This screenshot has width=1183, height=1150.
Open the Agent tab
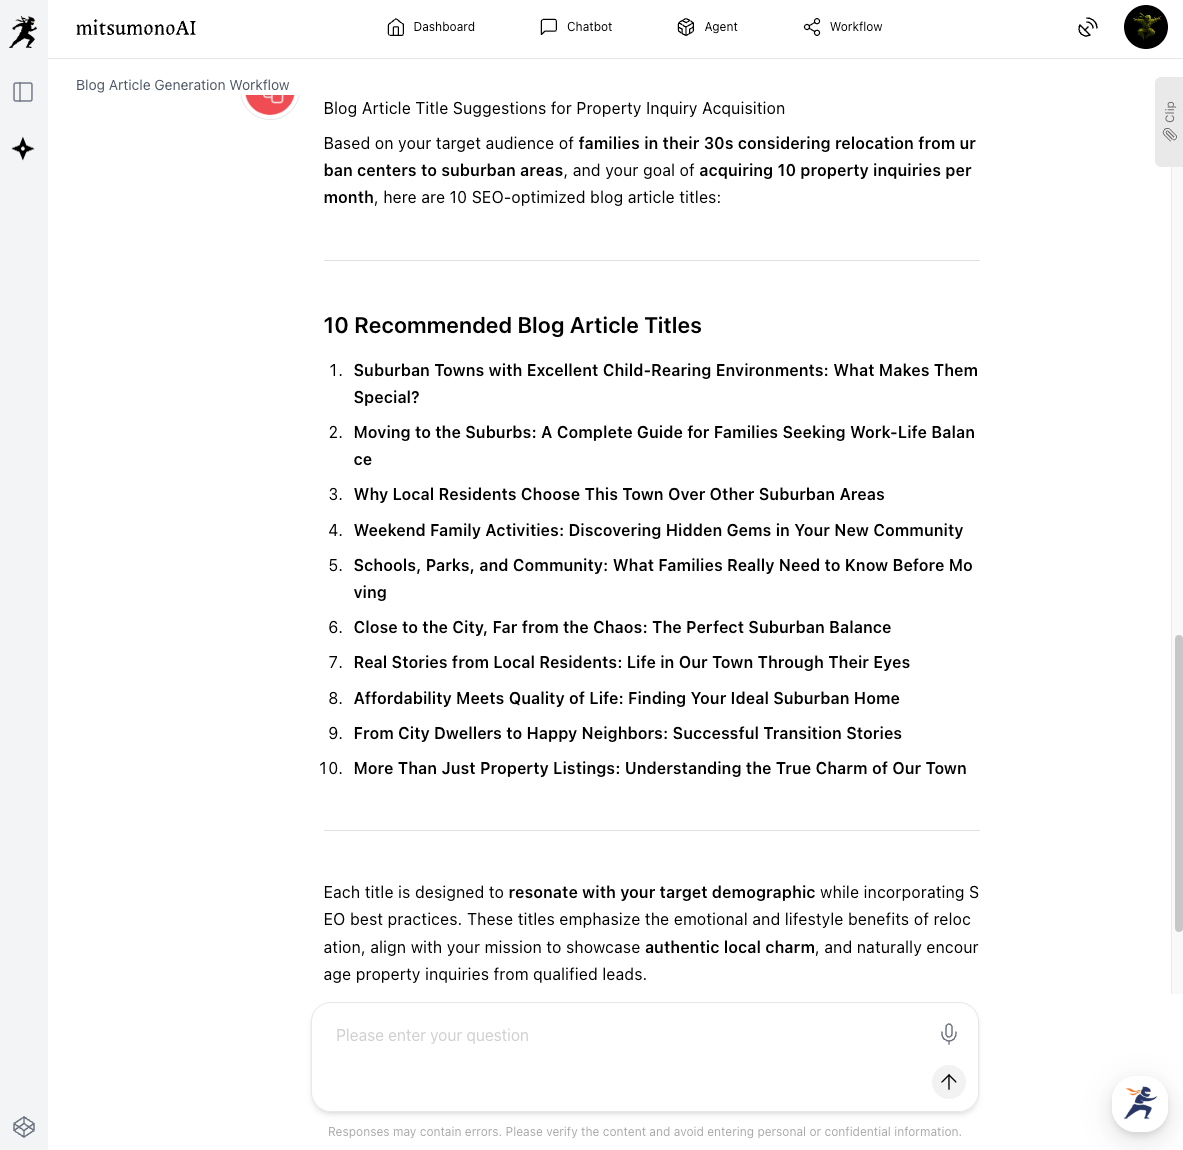tap(707, 27)
